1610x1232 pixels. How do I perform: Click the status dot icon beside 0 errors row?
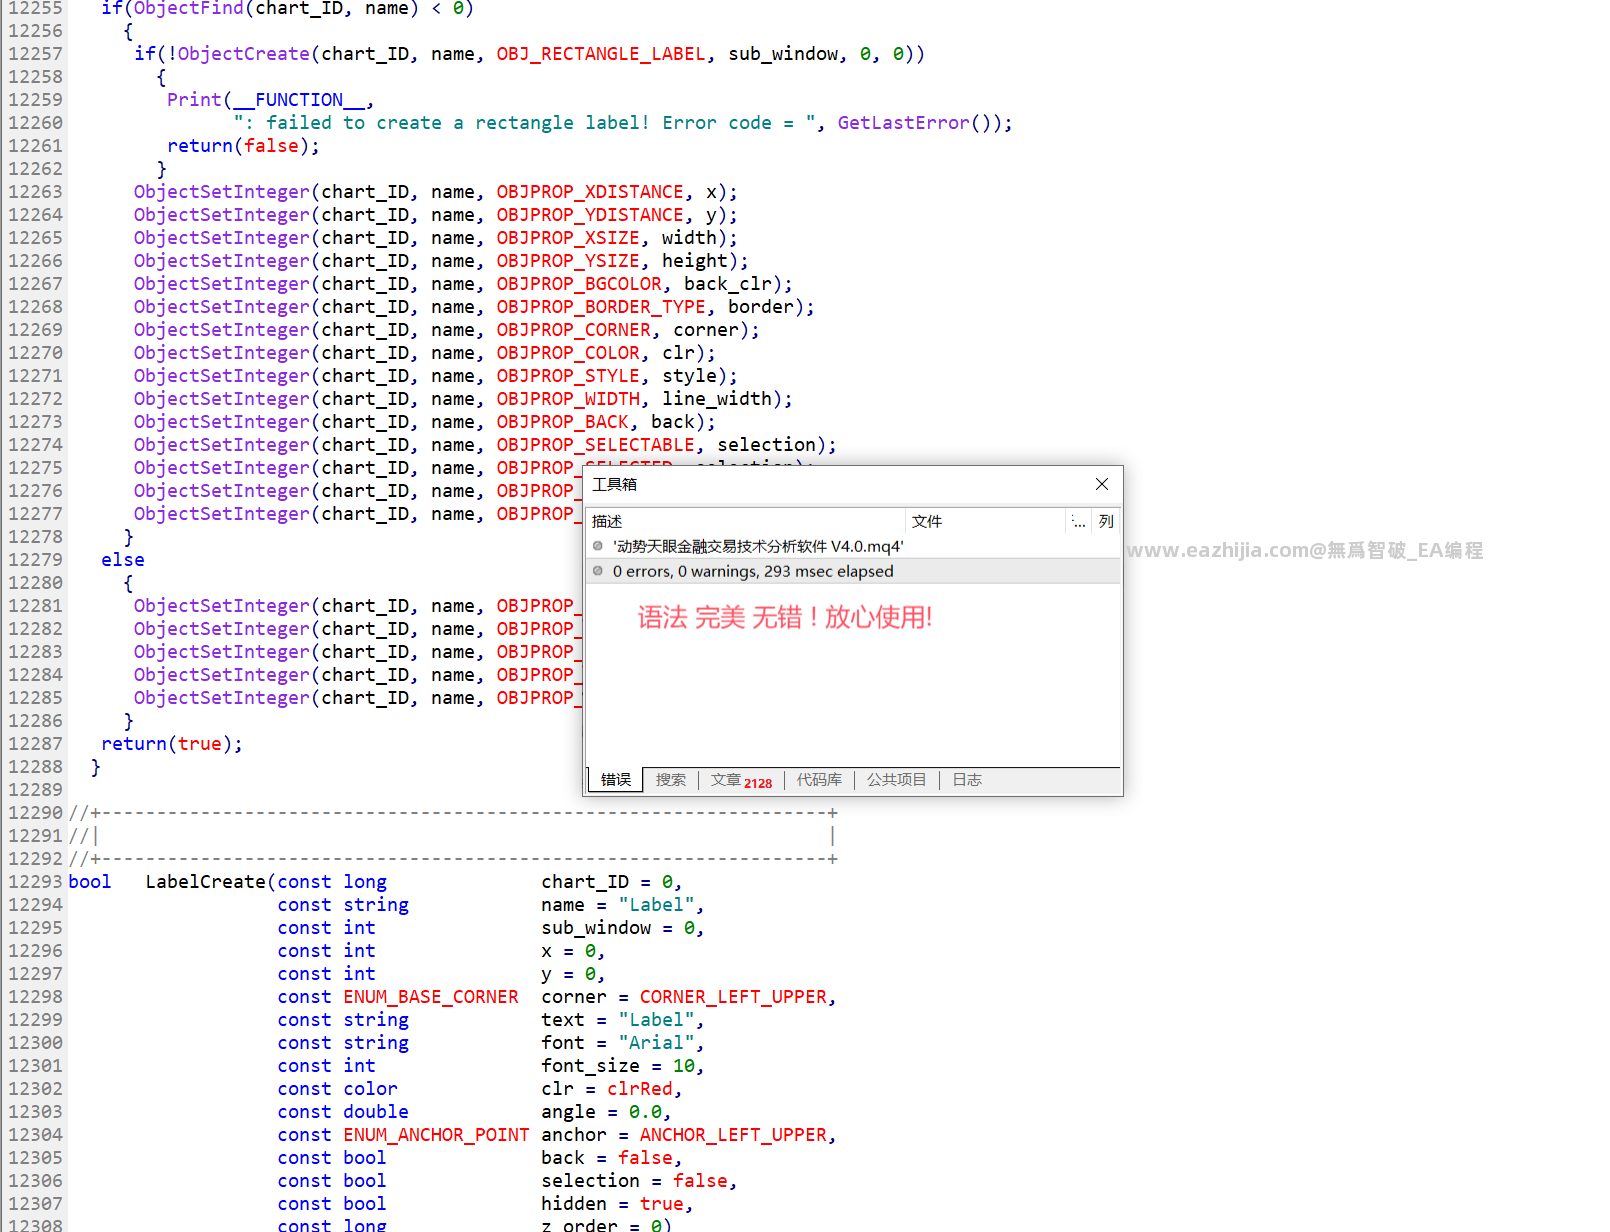click(x=598, y=571)
